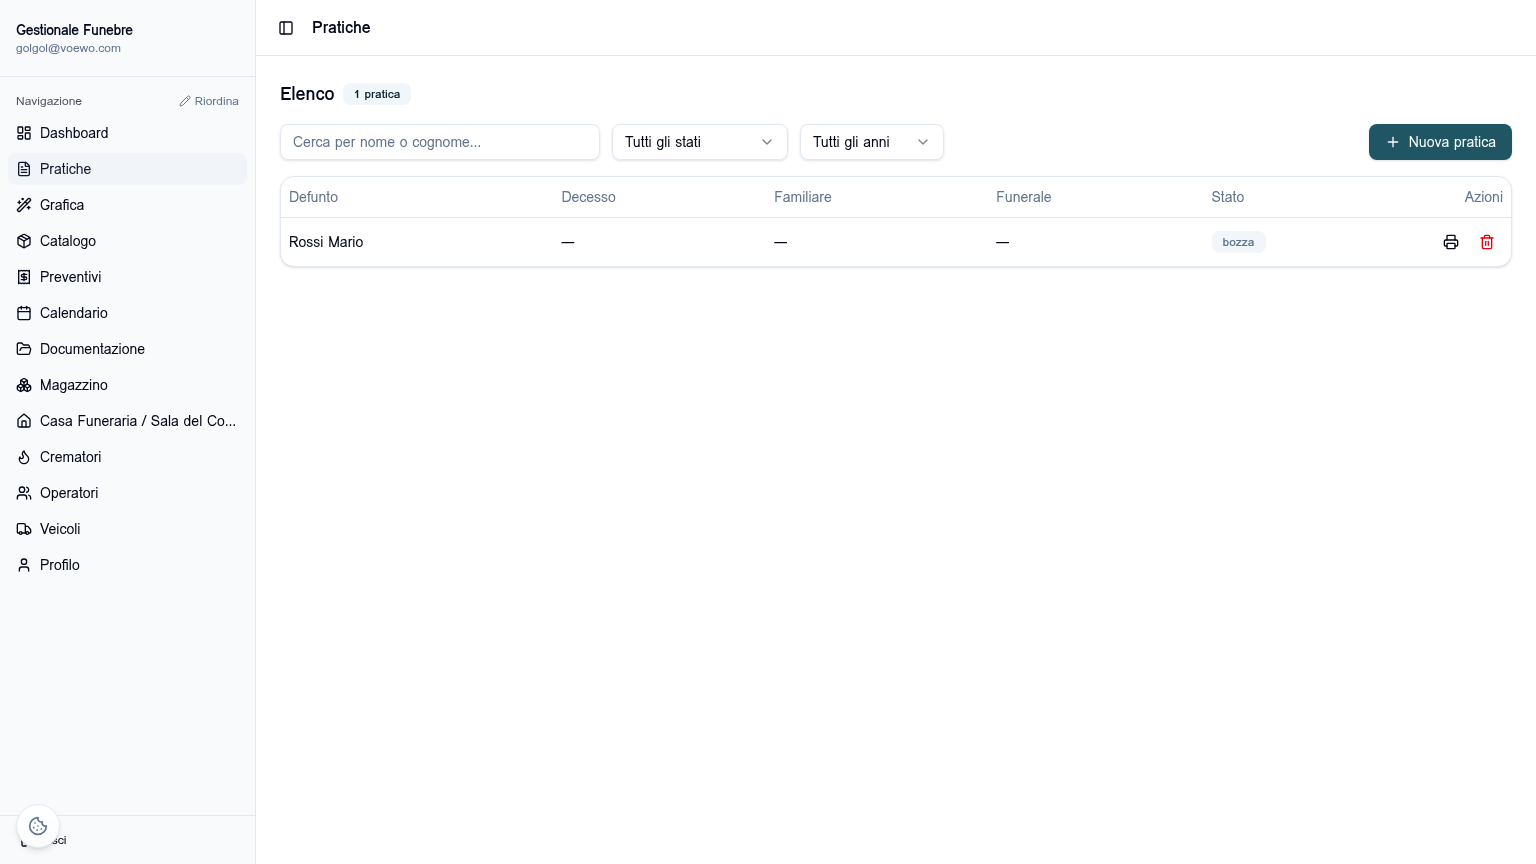This screenshot has height=864, width=1536.
Task: Open Documentazione from the sidebar
Action: pyautogui.click(x=127, y=349)
